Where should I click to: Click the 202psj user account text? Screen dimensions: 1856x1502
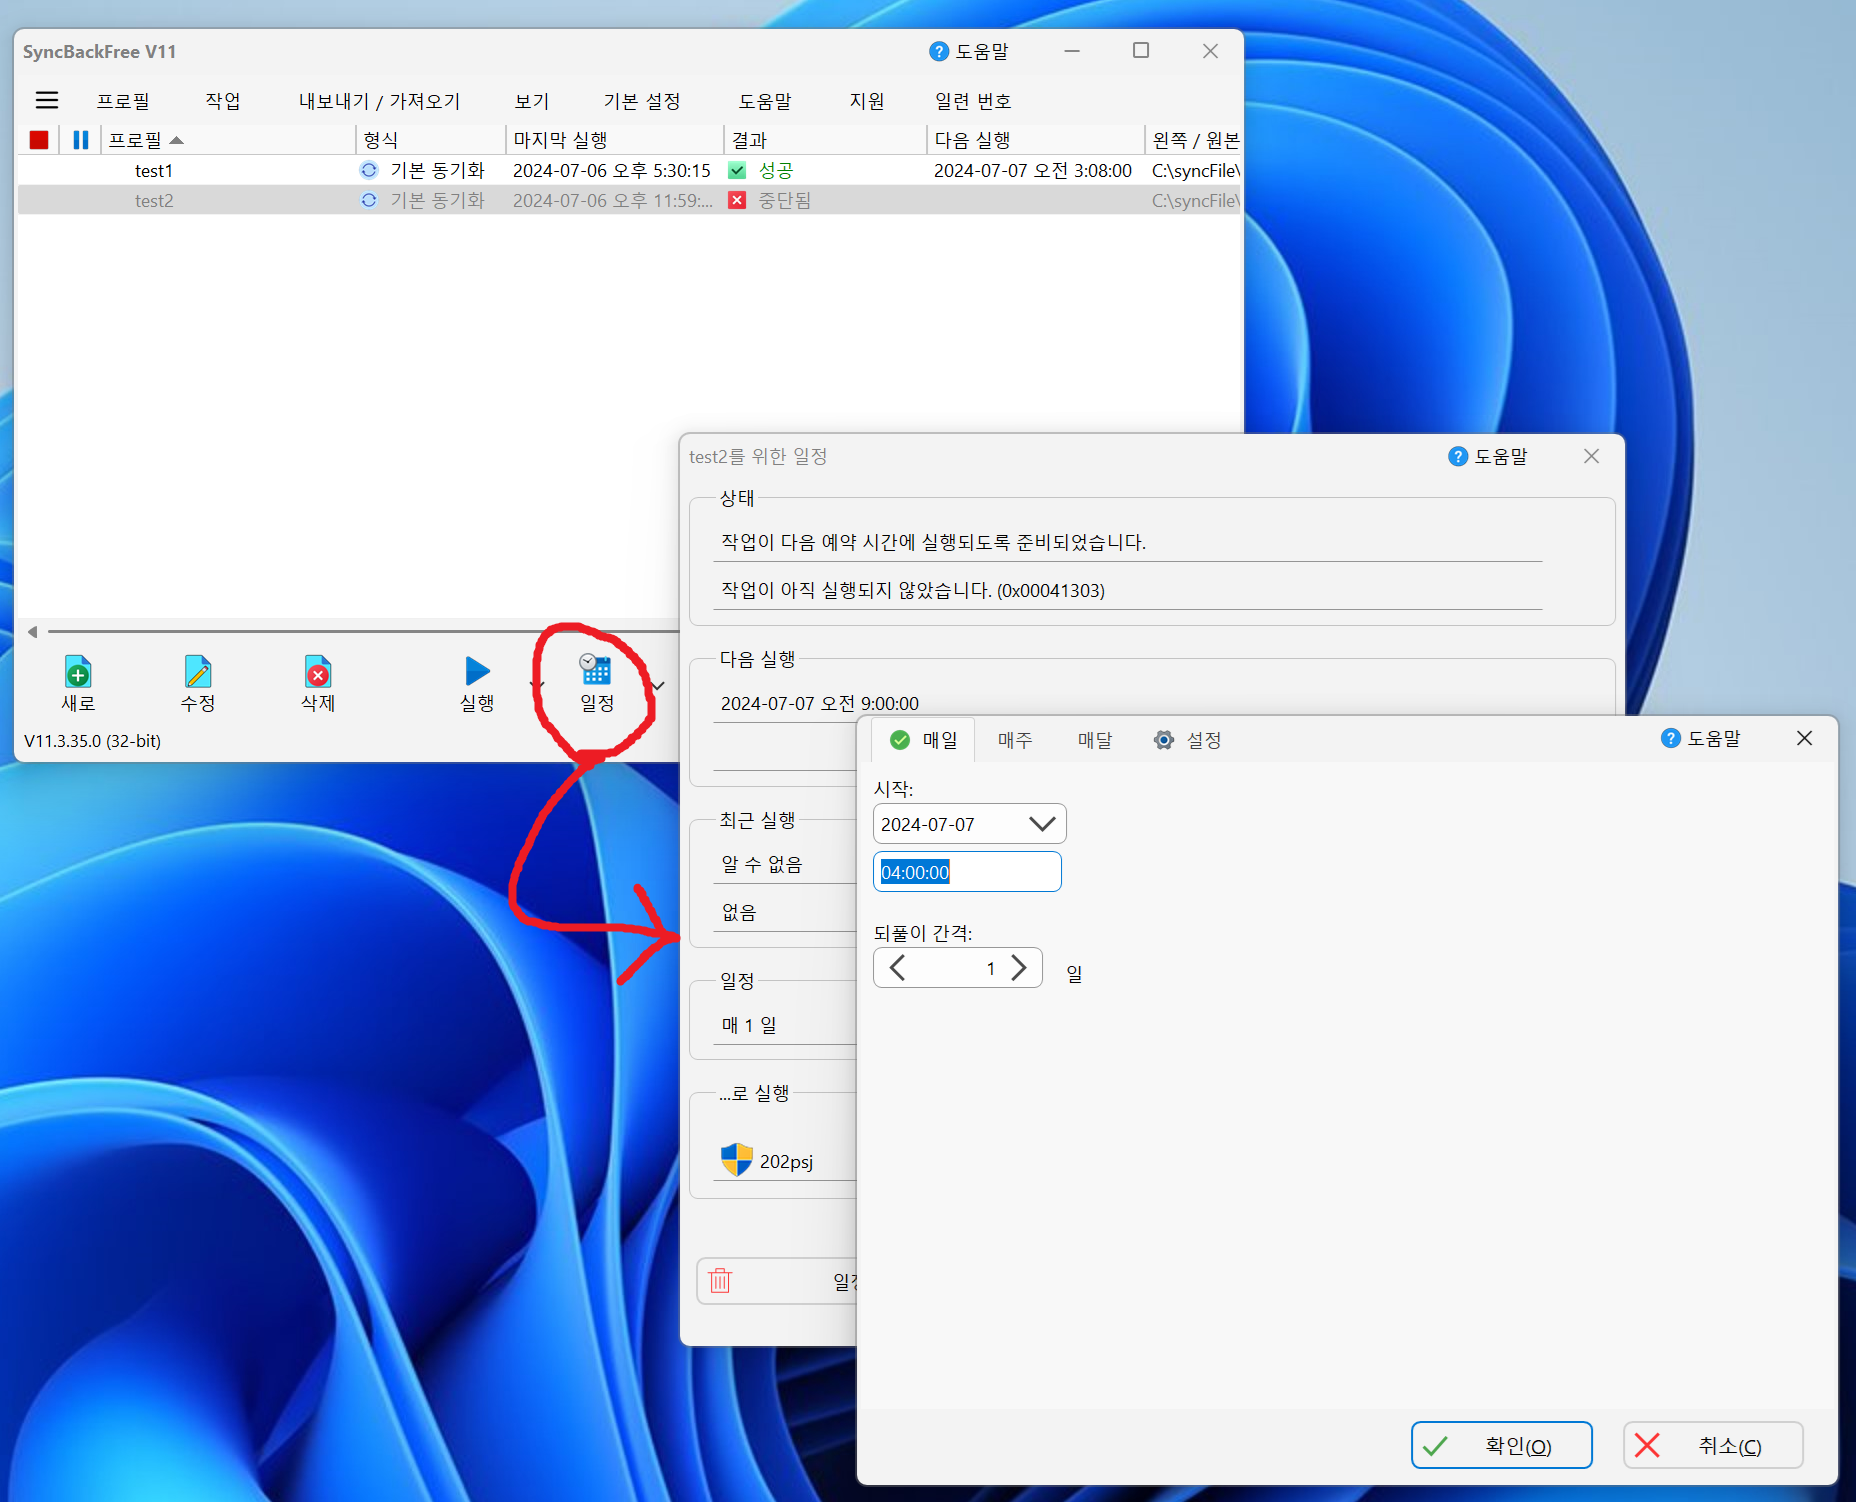(786, 1161)
